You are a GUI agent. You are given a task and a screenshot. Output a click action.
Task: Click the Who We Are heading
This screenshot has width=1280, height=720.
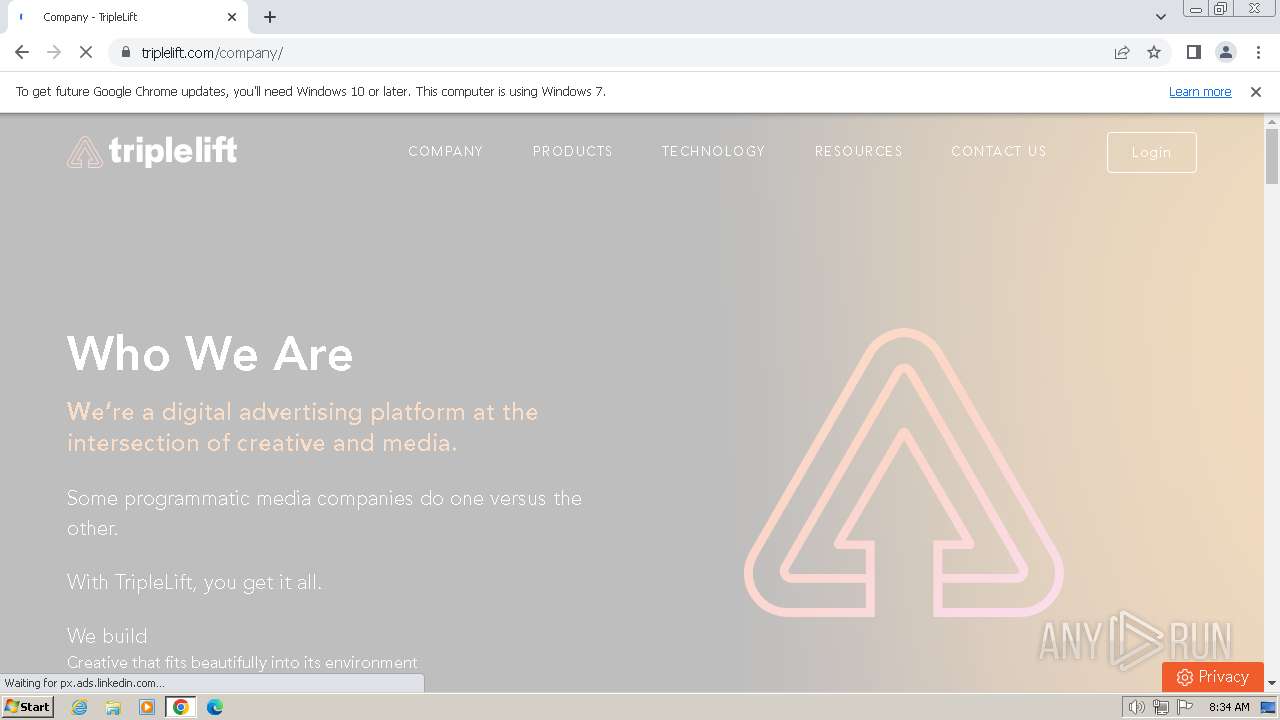click(x=210, y=354)
